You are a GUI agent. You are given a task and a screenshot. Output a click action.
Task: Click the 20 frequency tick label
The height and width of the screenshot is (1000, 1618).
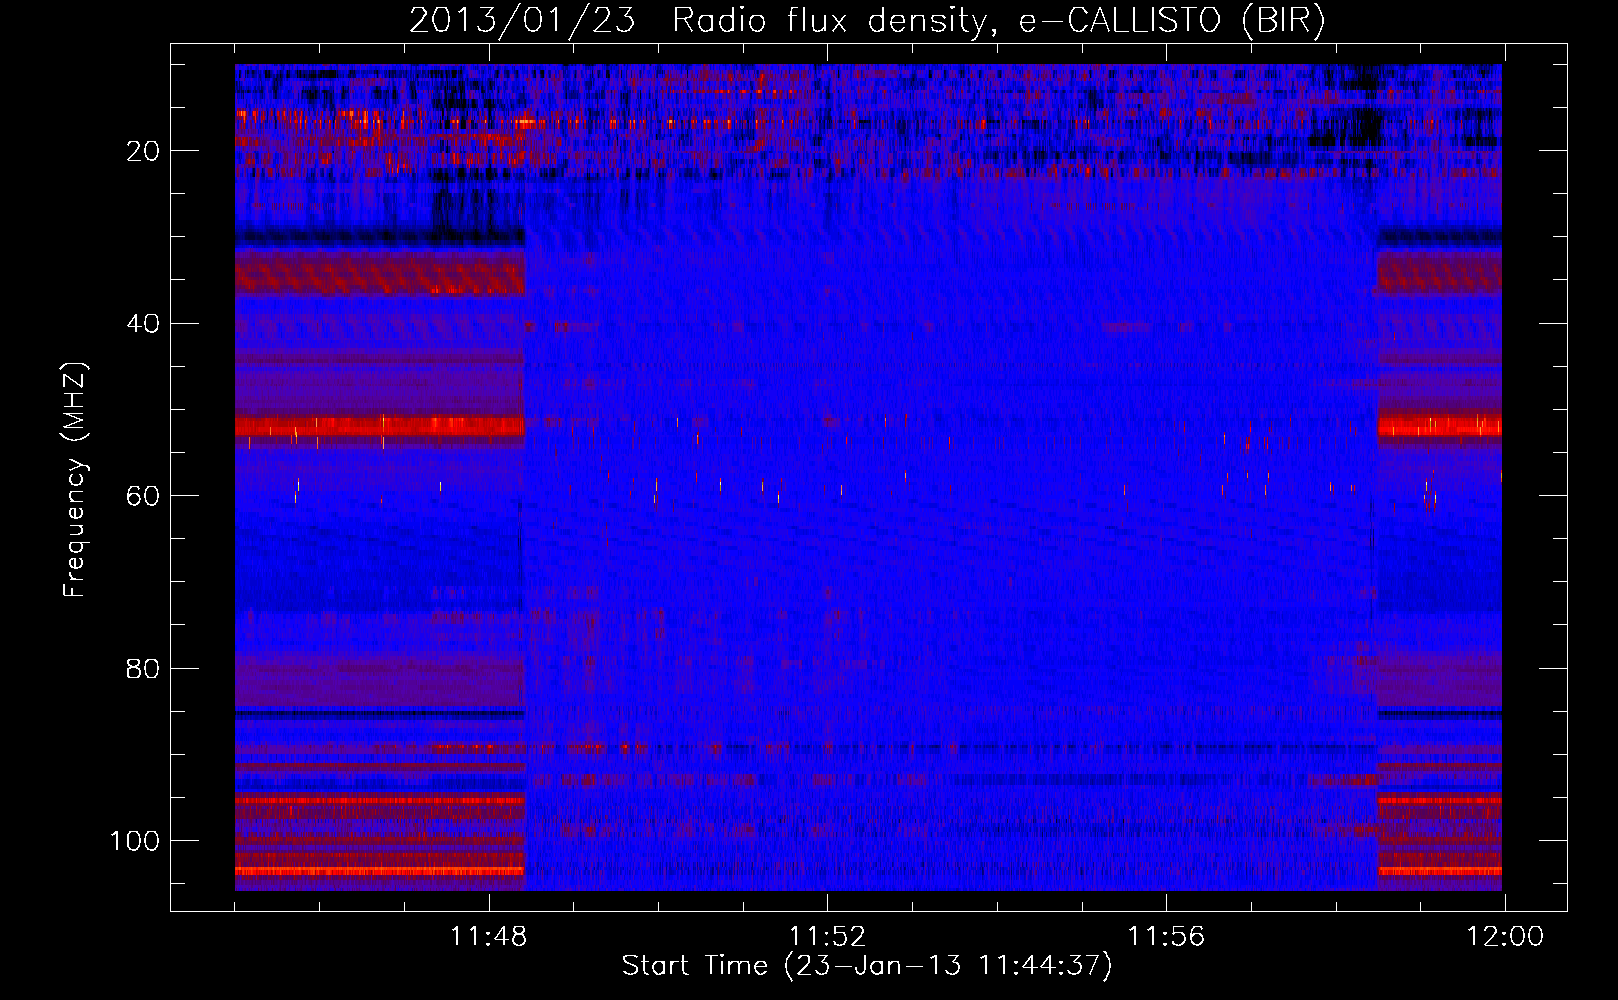click(x=144, y=151)
